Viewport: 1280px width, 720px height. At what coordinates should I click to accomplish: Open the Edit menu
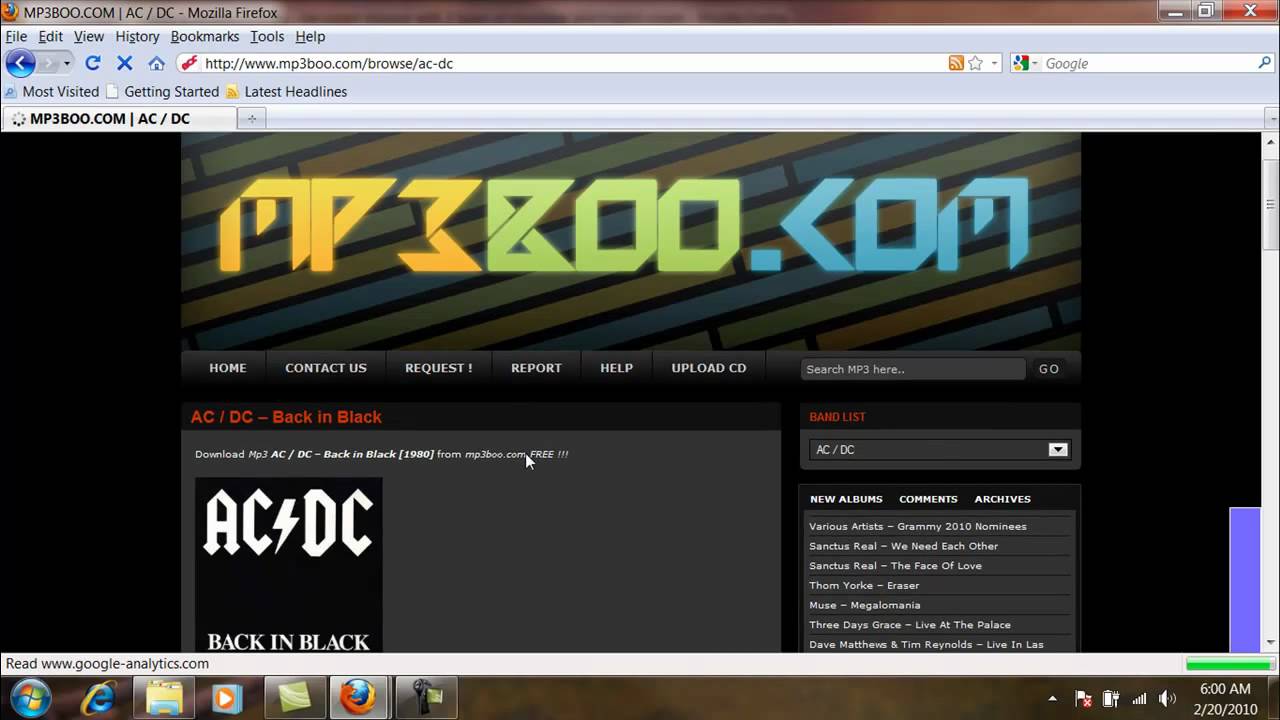[50, 36]
